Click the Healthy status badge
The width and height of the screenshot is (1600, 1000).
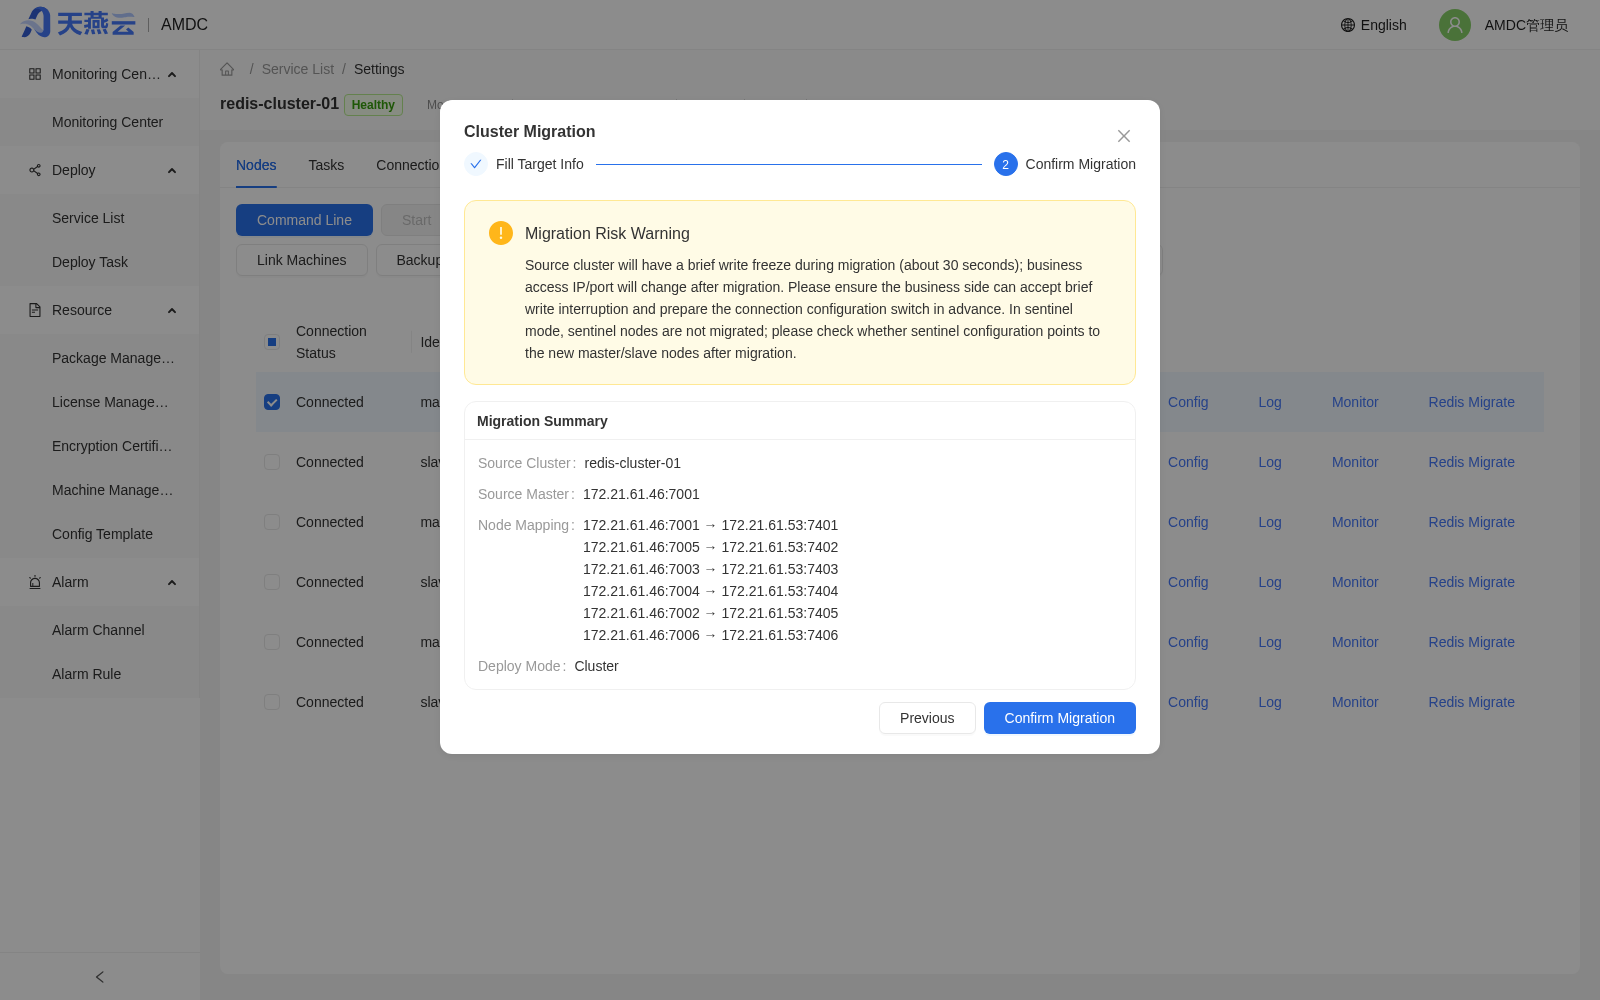(373, 105)
